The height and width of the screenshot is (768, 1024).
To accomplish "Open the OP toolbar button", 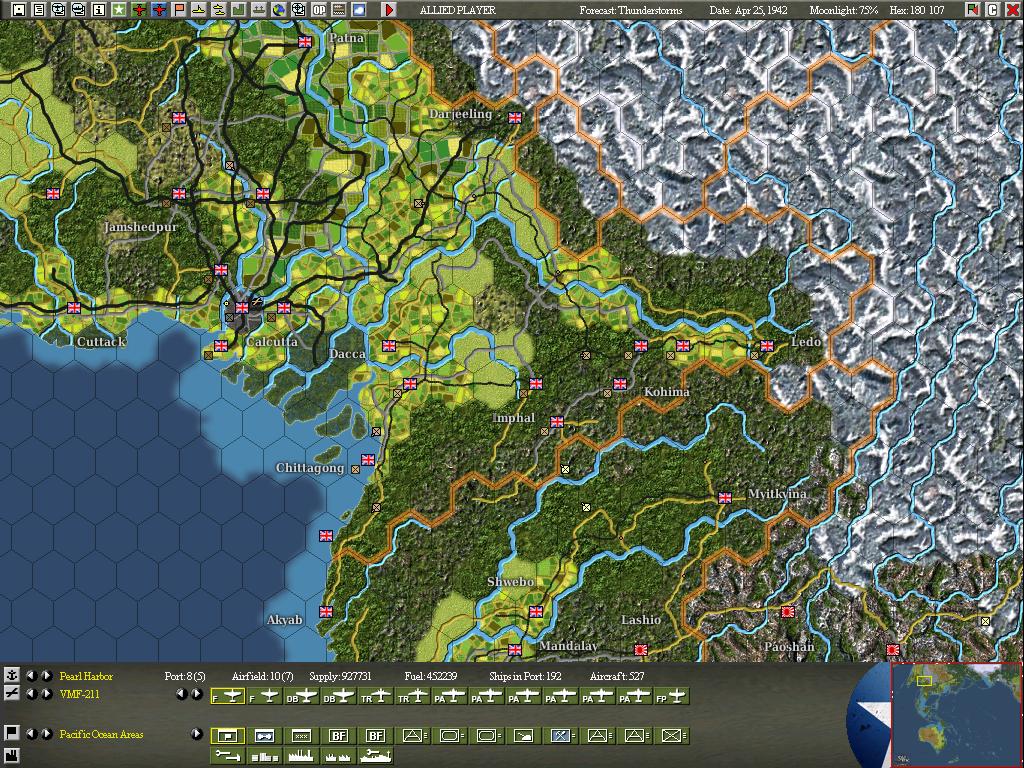I will coord(319,10).
